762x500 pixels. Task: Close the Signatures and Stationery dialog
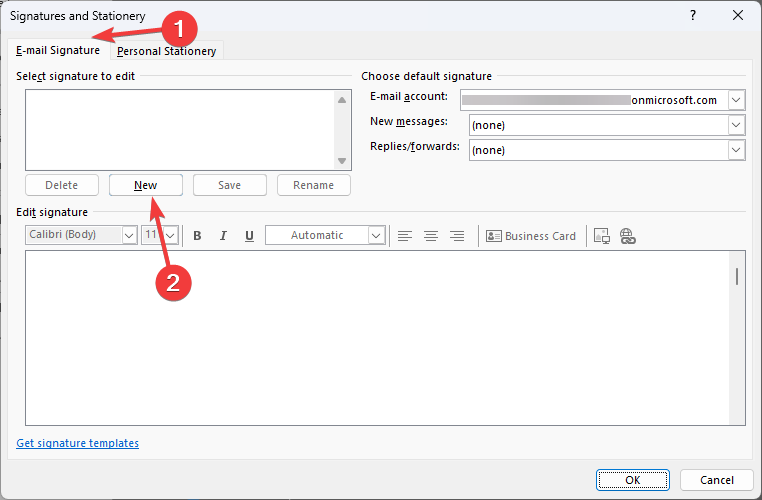[x=738, y=15]
